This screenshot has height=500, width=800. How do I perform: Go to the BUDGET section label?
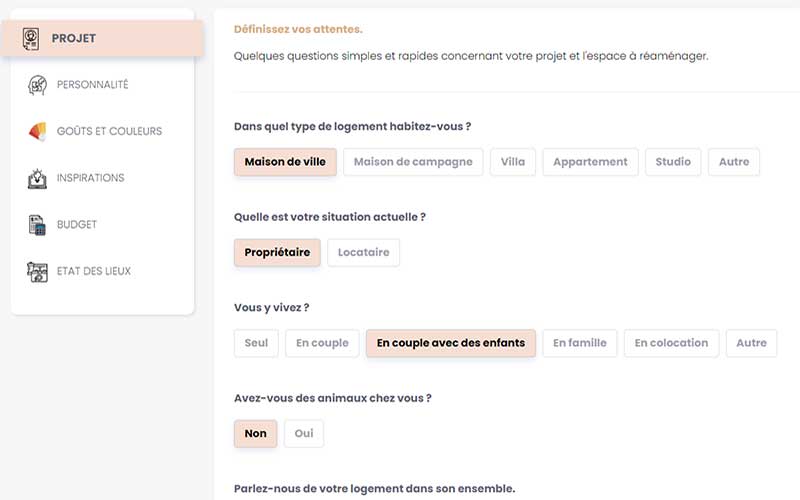tap(77, 224)
